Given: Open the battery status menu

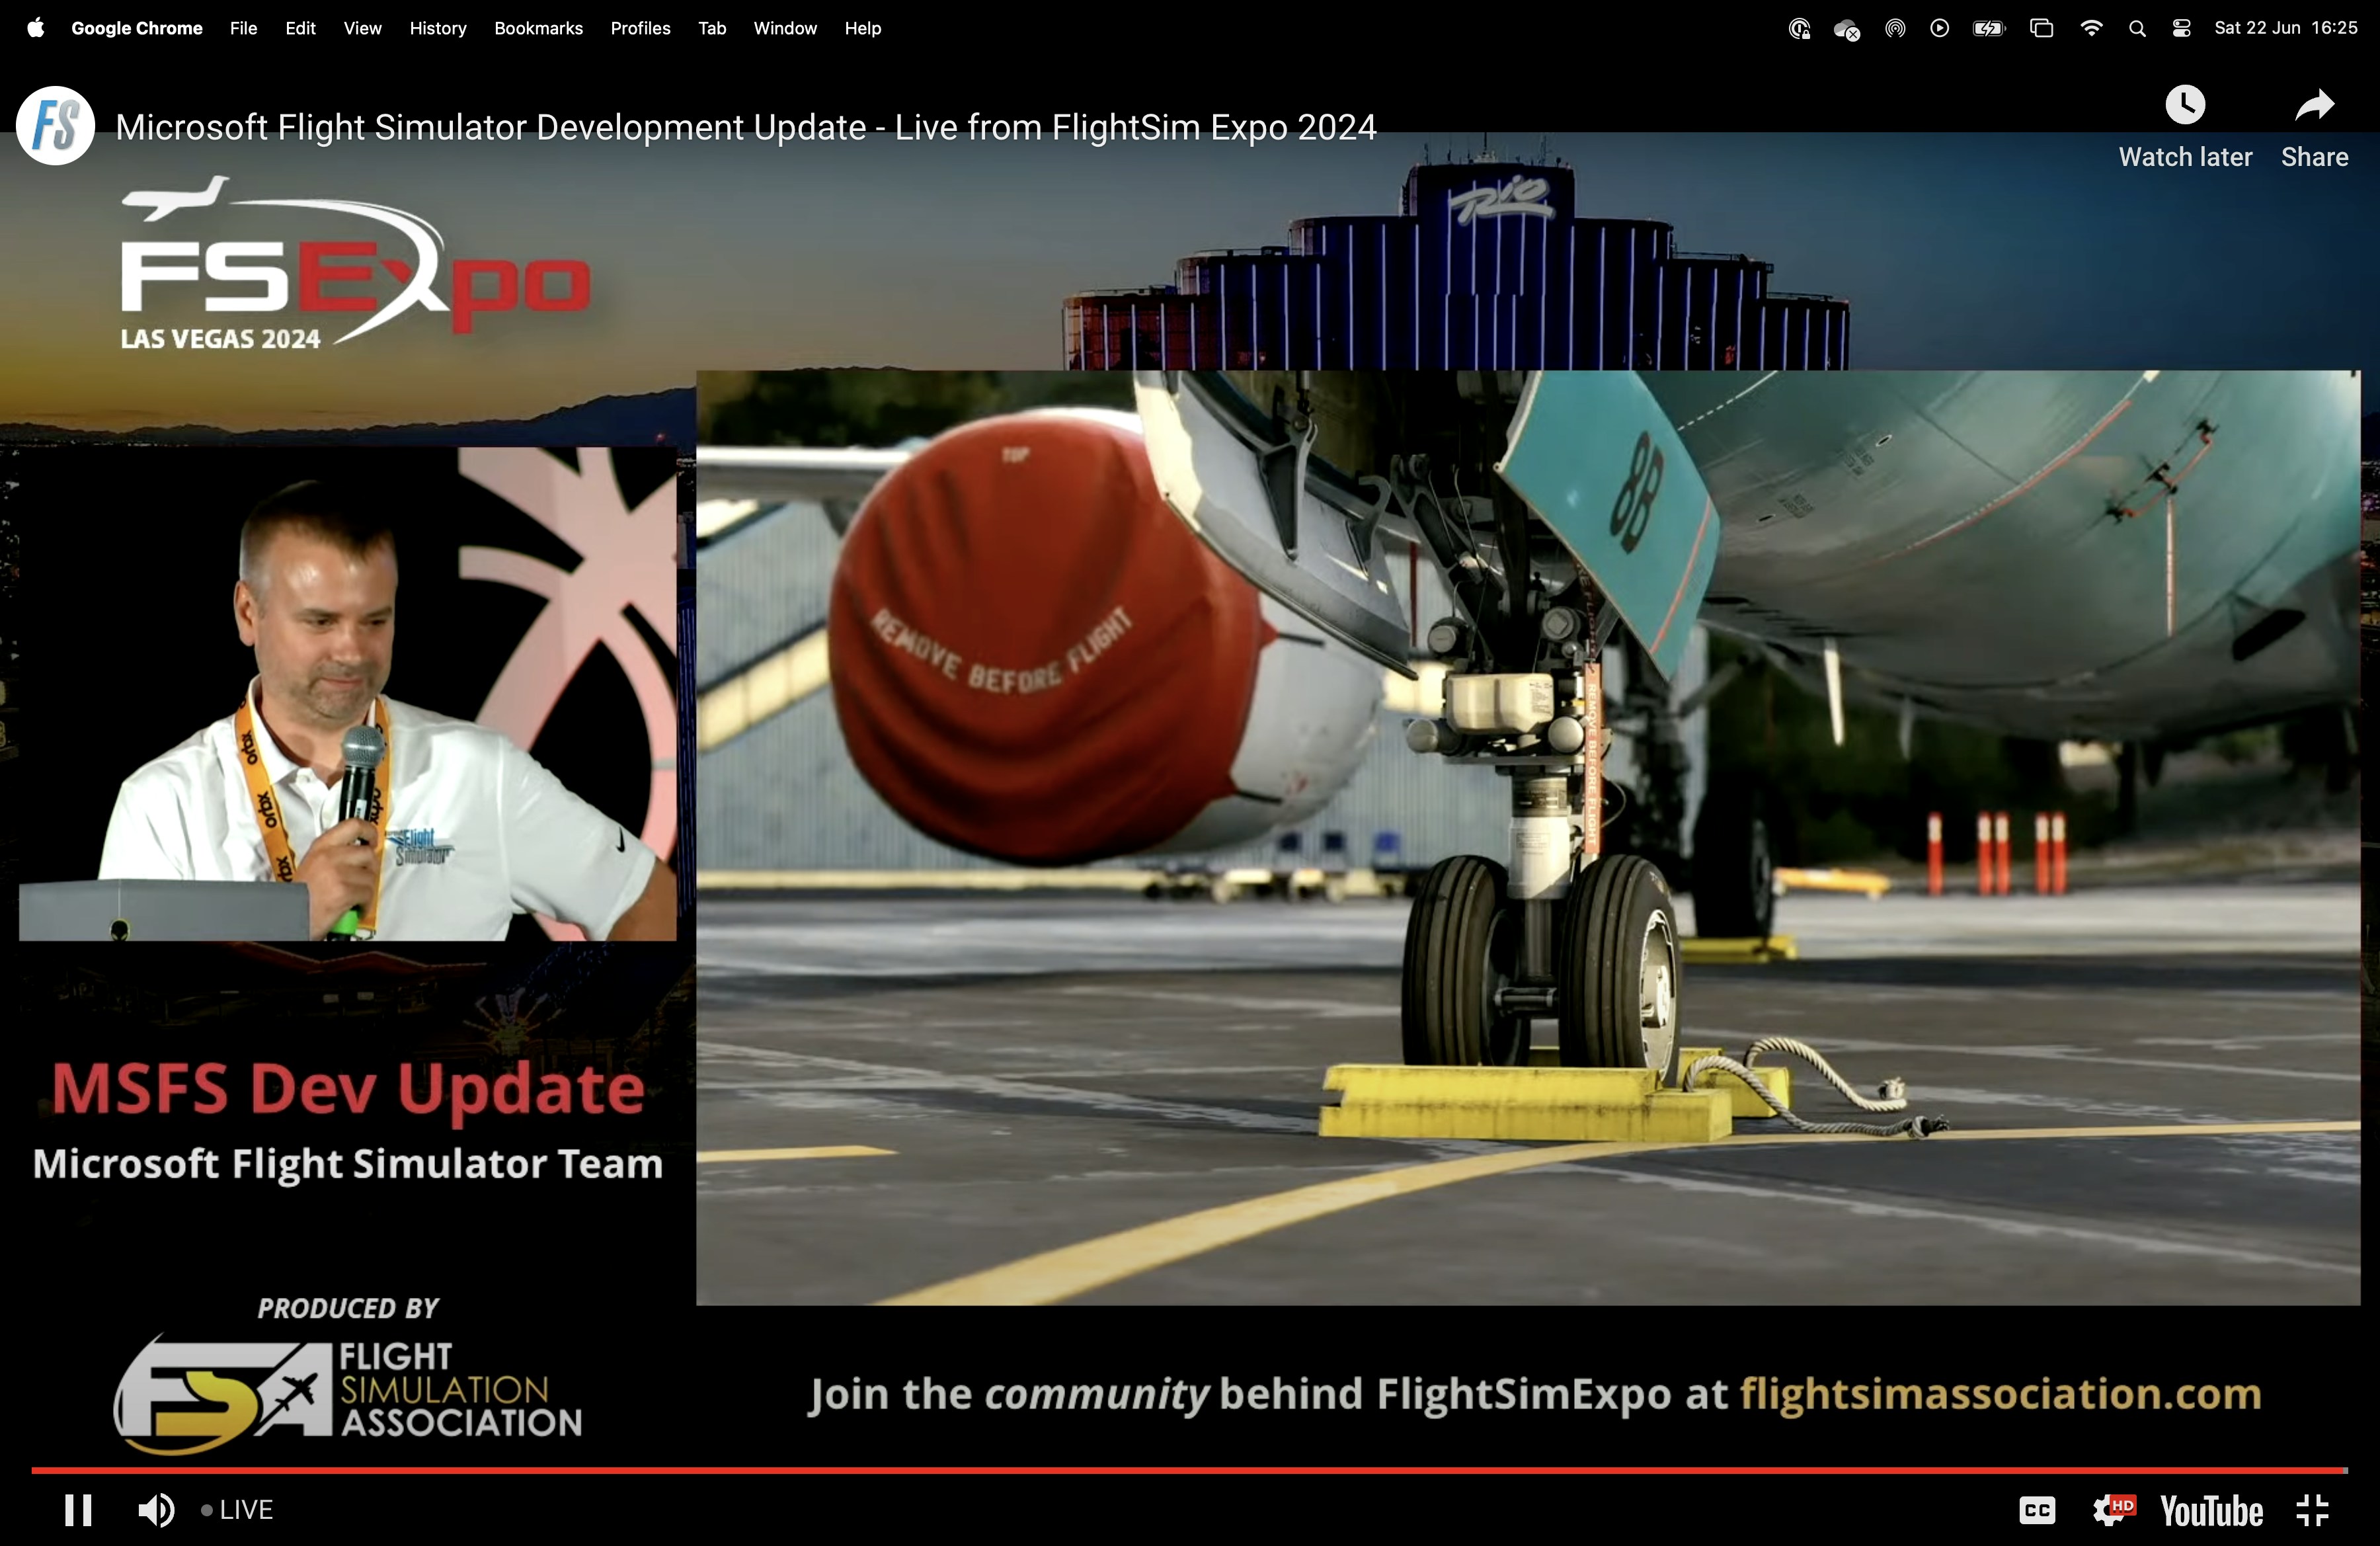Looking at the screenshot, I should coord(1988,28).
